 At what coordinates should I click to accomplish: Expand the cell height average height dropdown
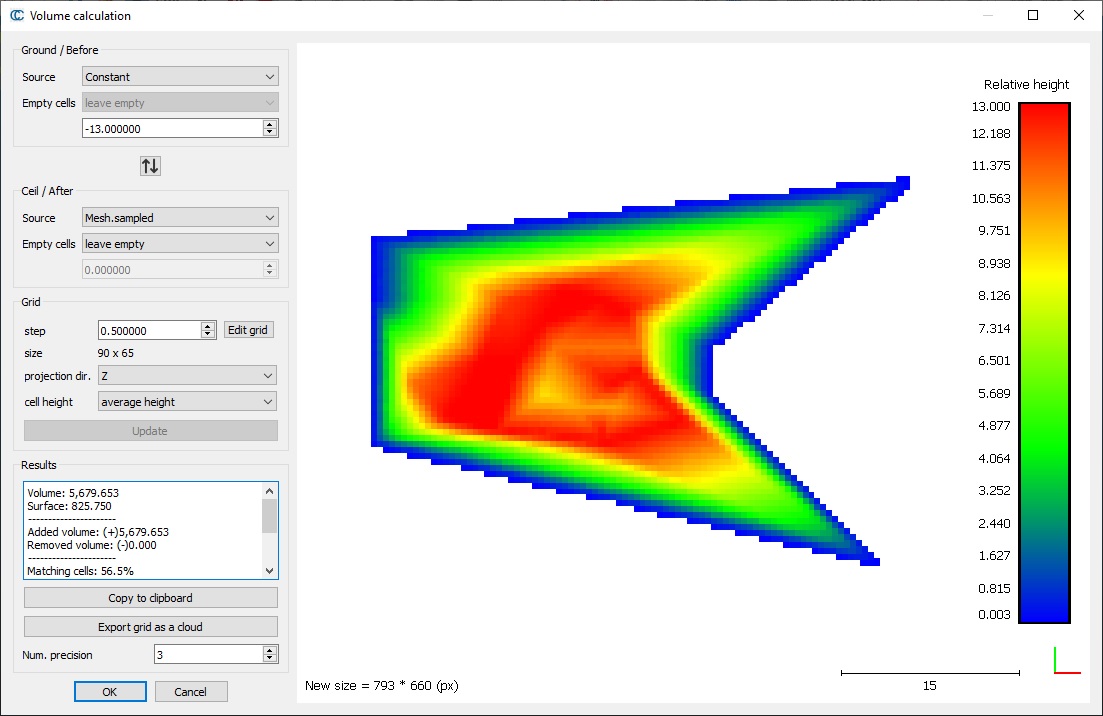click(x=187, y=402)
